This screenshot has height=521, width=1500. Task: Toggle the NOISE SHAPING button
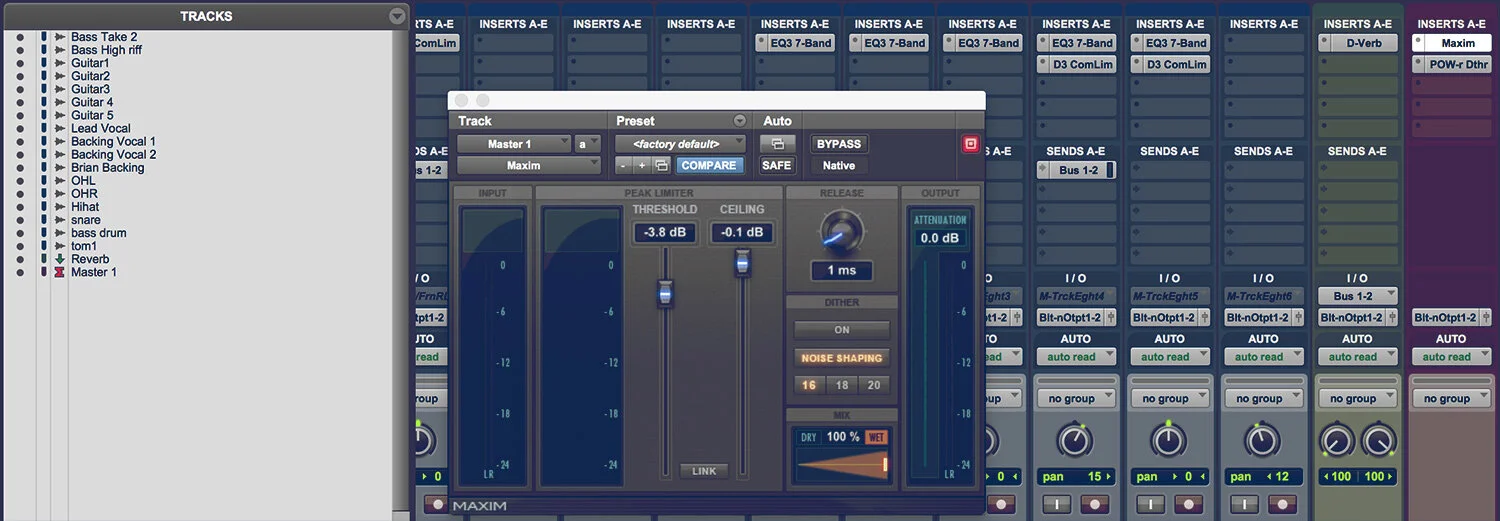click(x=842, y=358)
